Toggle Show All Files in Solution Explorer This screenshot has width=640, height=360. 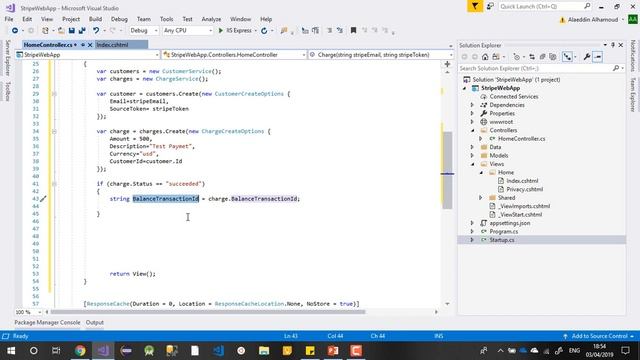(x=553, y=57)
